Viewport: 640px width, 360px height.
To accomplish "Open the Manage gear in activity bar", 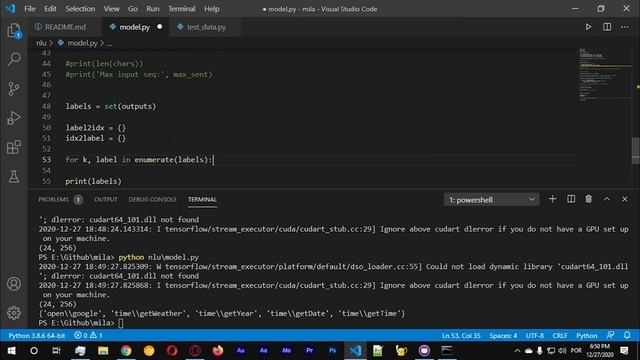I will [14, 313].
